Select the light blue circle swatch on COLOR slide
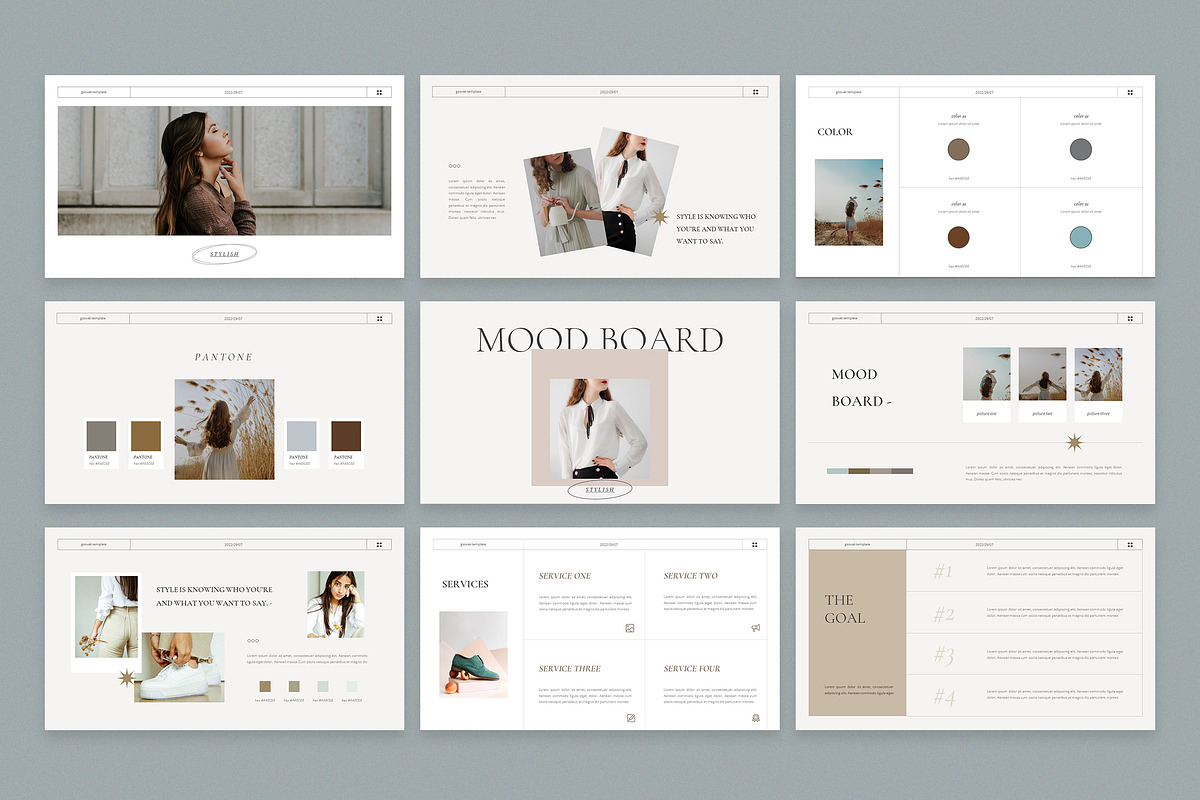This screenshot has height=800, width=1200. pyautogui.click(x=1080, y=237)
